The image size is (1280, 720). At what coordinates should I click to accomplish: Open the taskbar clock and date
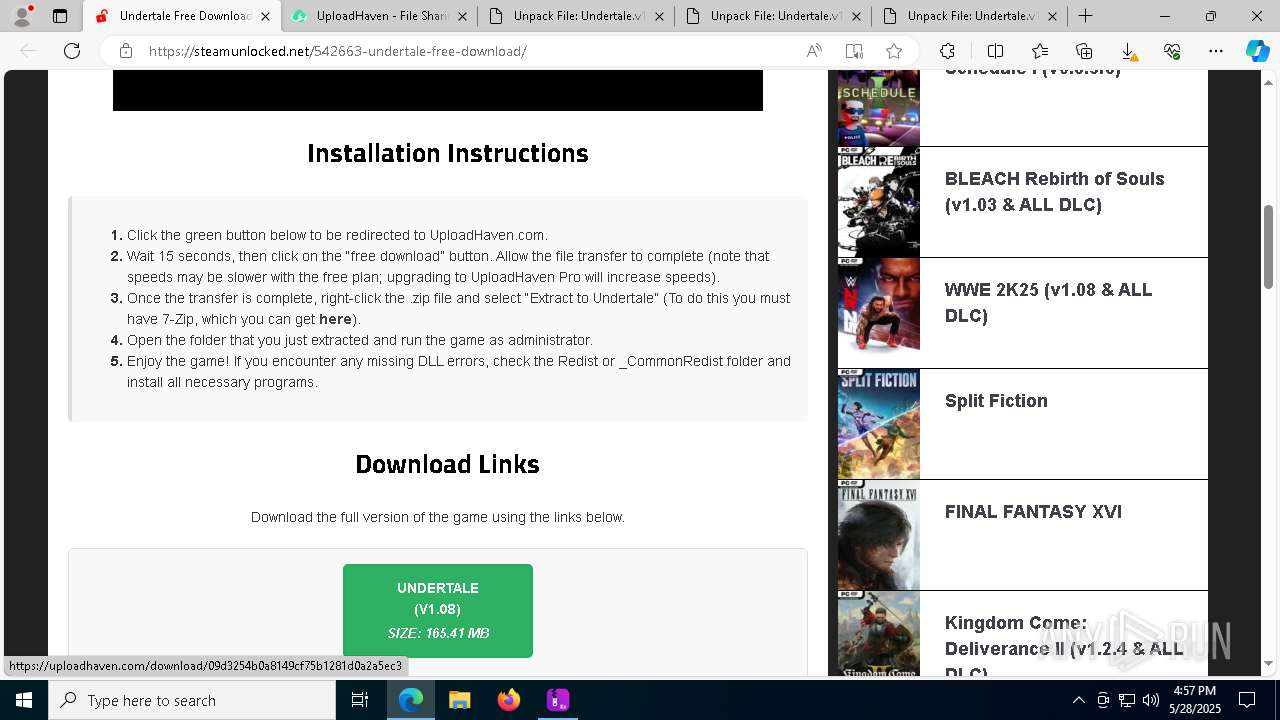click(1194, 700)
